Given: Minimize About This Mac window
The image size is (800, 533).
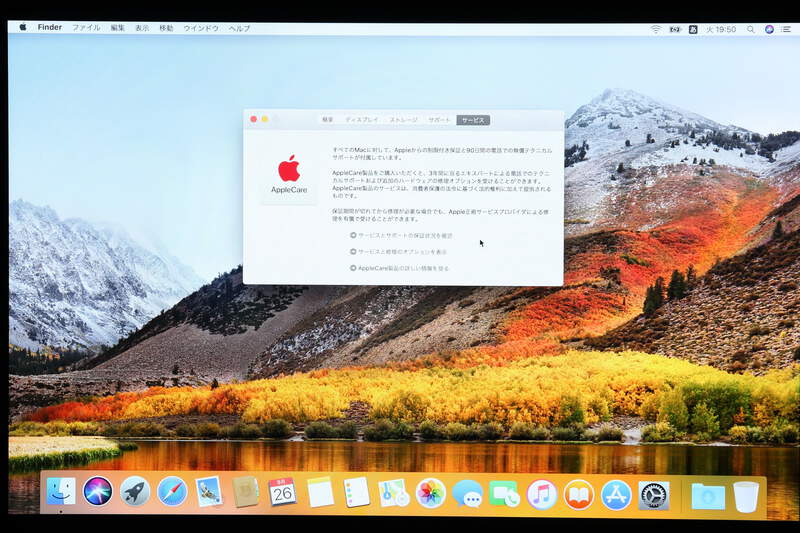Looking at the screenshot, I should point(265,119).
